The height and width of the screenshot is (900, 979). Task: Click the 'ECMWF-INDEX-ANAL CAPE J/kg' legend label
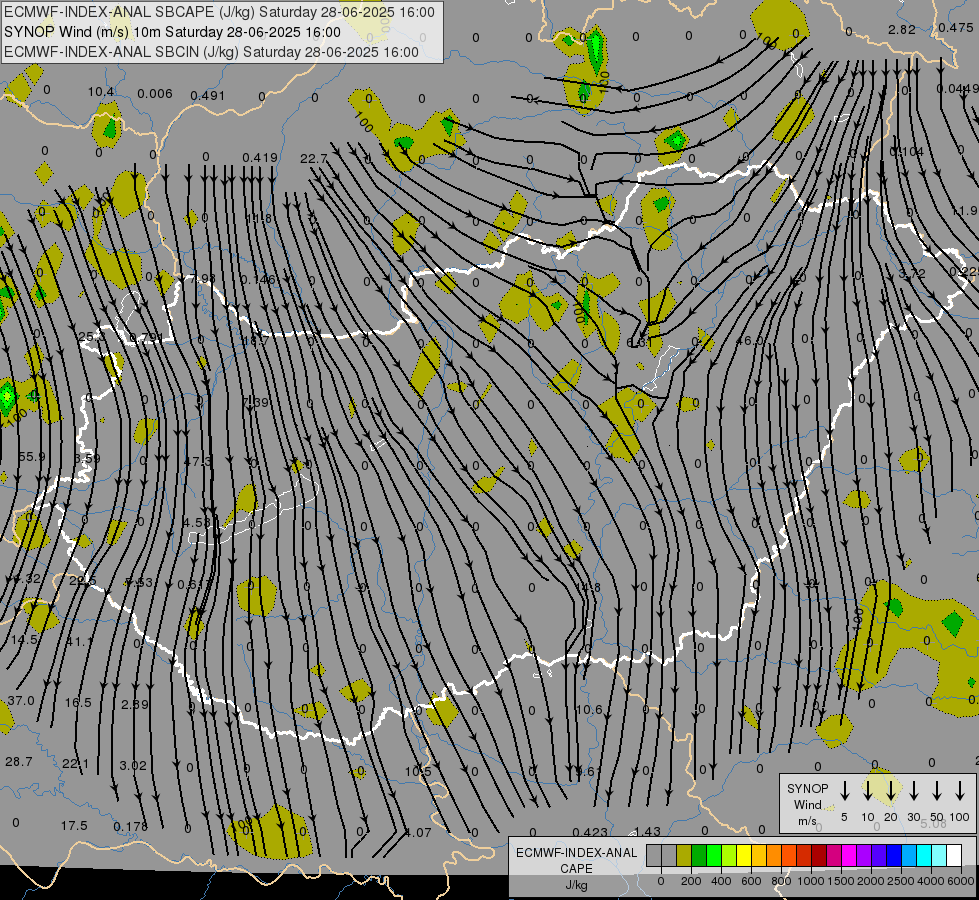point(576,868)
